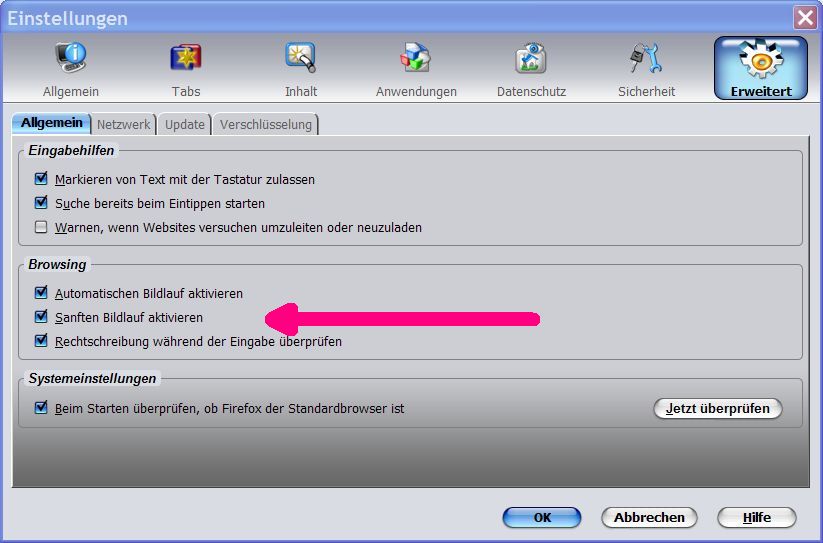This screenshot has width=823, height=543.
Task: Switch to the Netzwerk tab
Action: [x=123, y=125]
